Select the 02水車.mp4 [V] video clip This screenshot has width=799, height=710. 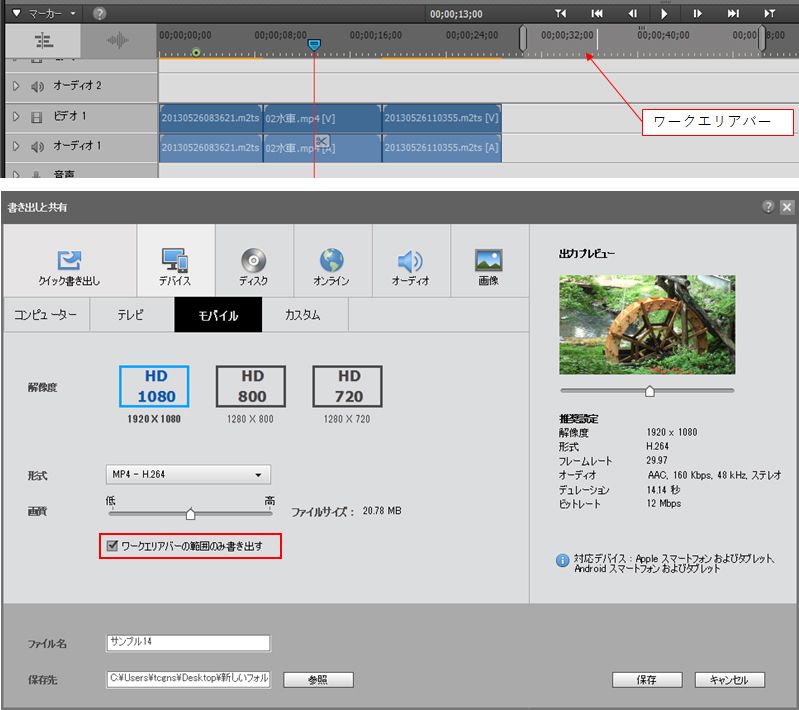[322, 118]
